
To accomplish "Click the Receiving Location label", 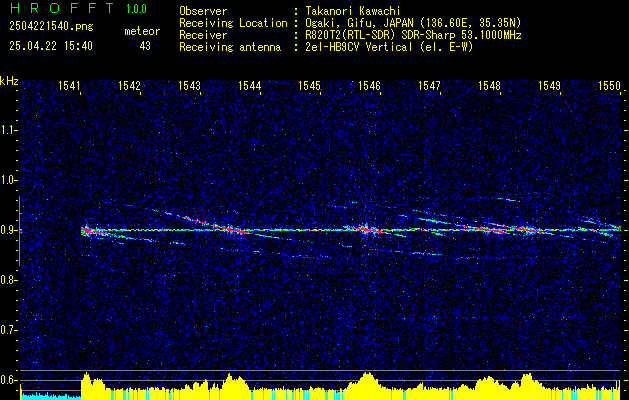I will coord(233,23).
